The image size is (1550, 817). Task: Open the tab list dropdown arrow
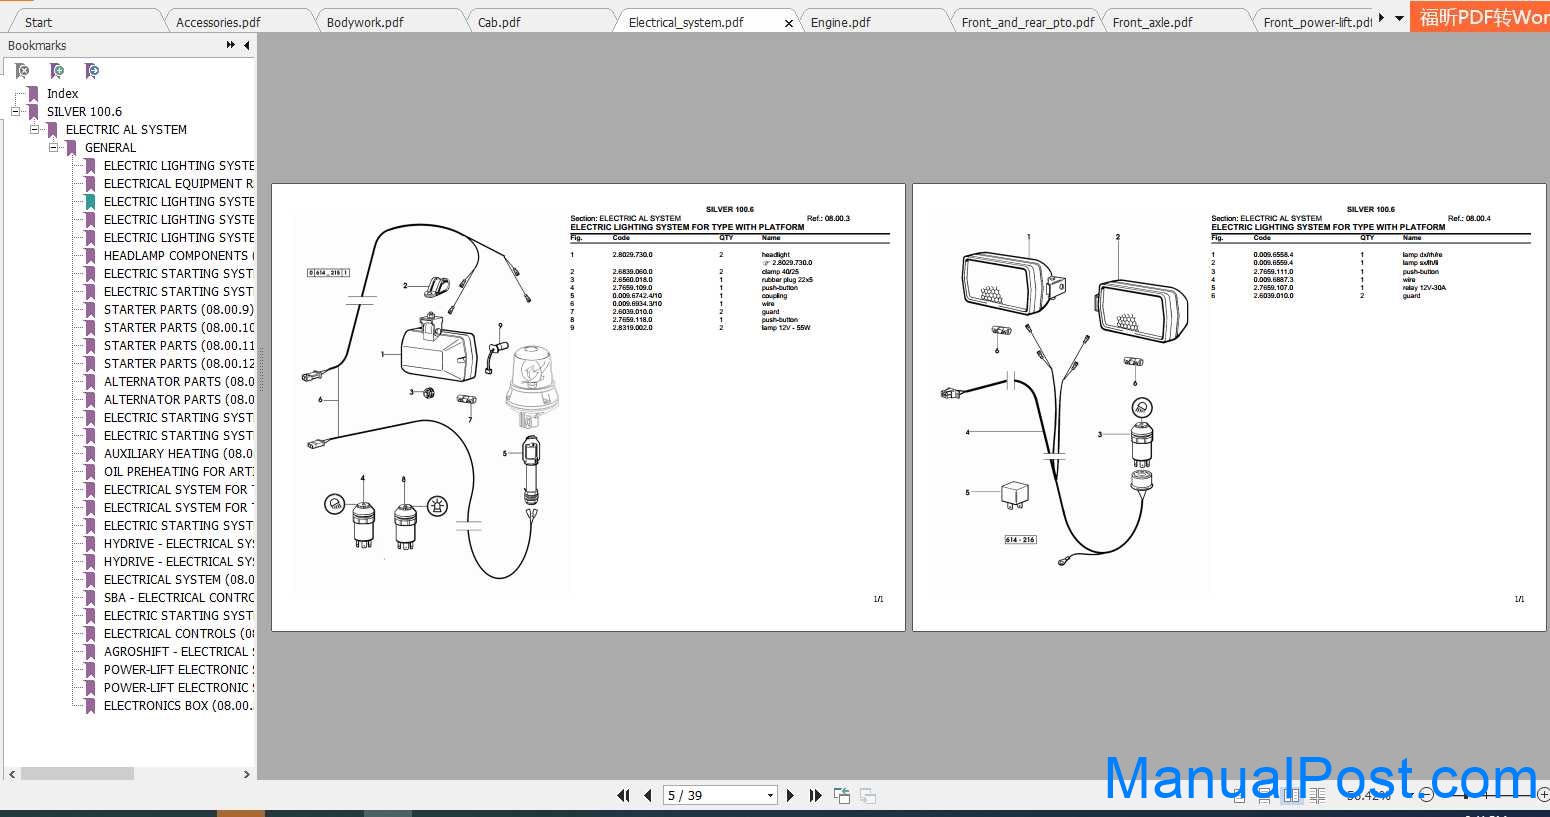(1398, 18)
